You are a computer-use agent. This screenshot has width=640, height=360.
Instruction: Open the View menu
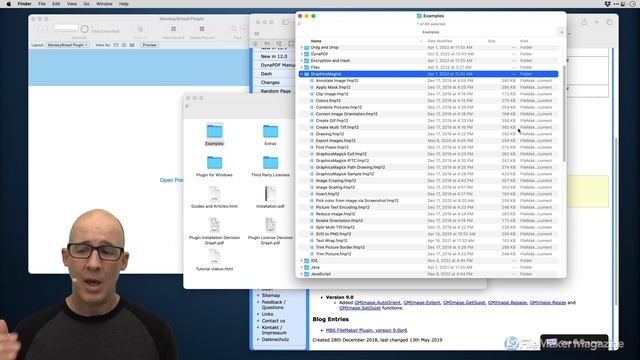click(x=71, y=4)
